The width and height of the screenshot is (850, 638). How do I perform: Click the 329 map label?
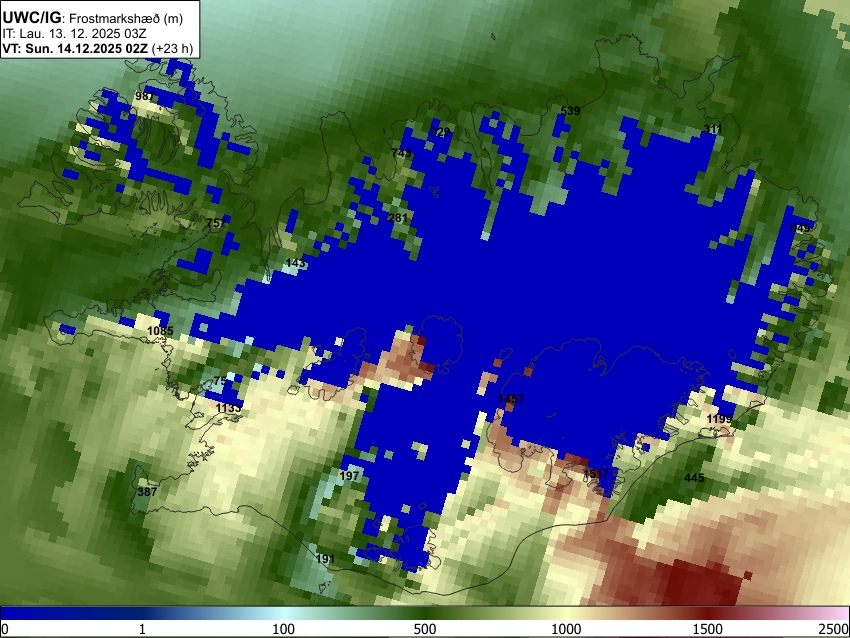441,132
